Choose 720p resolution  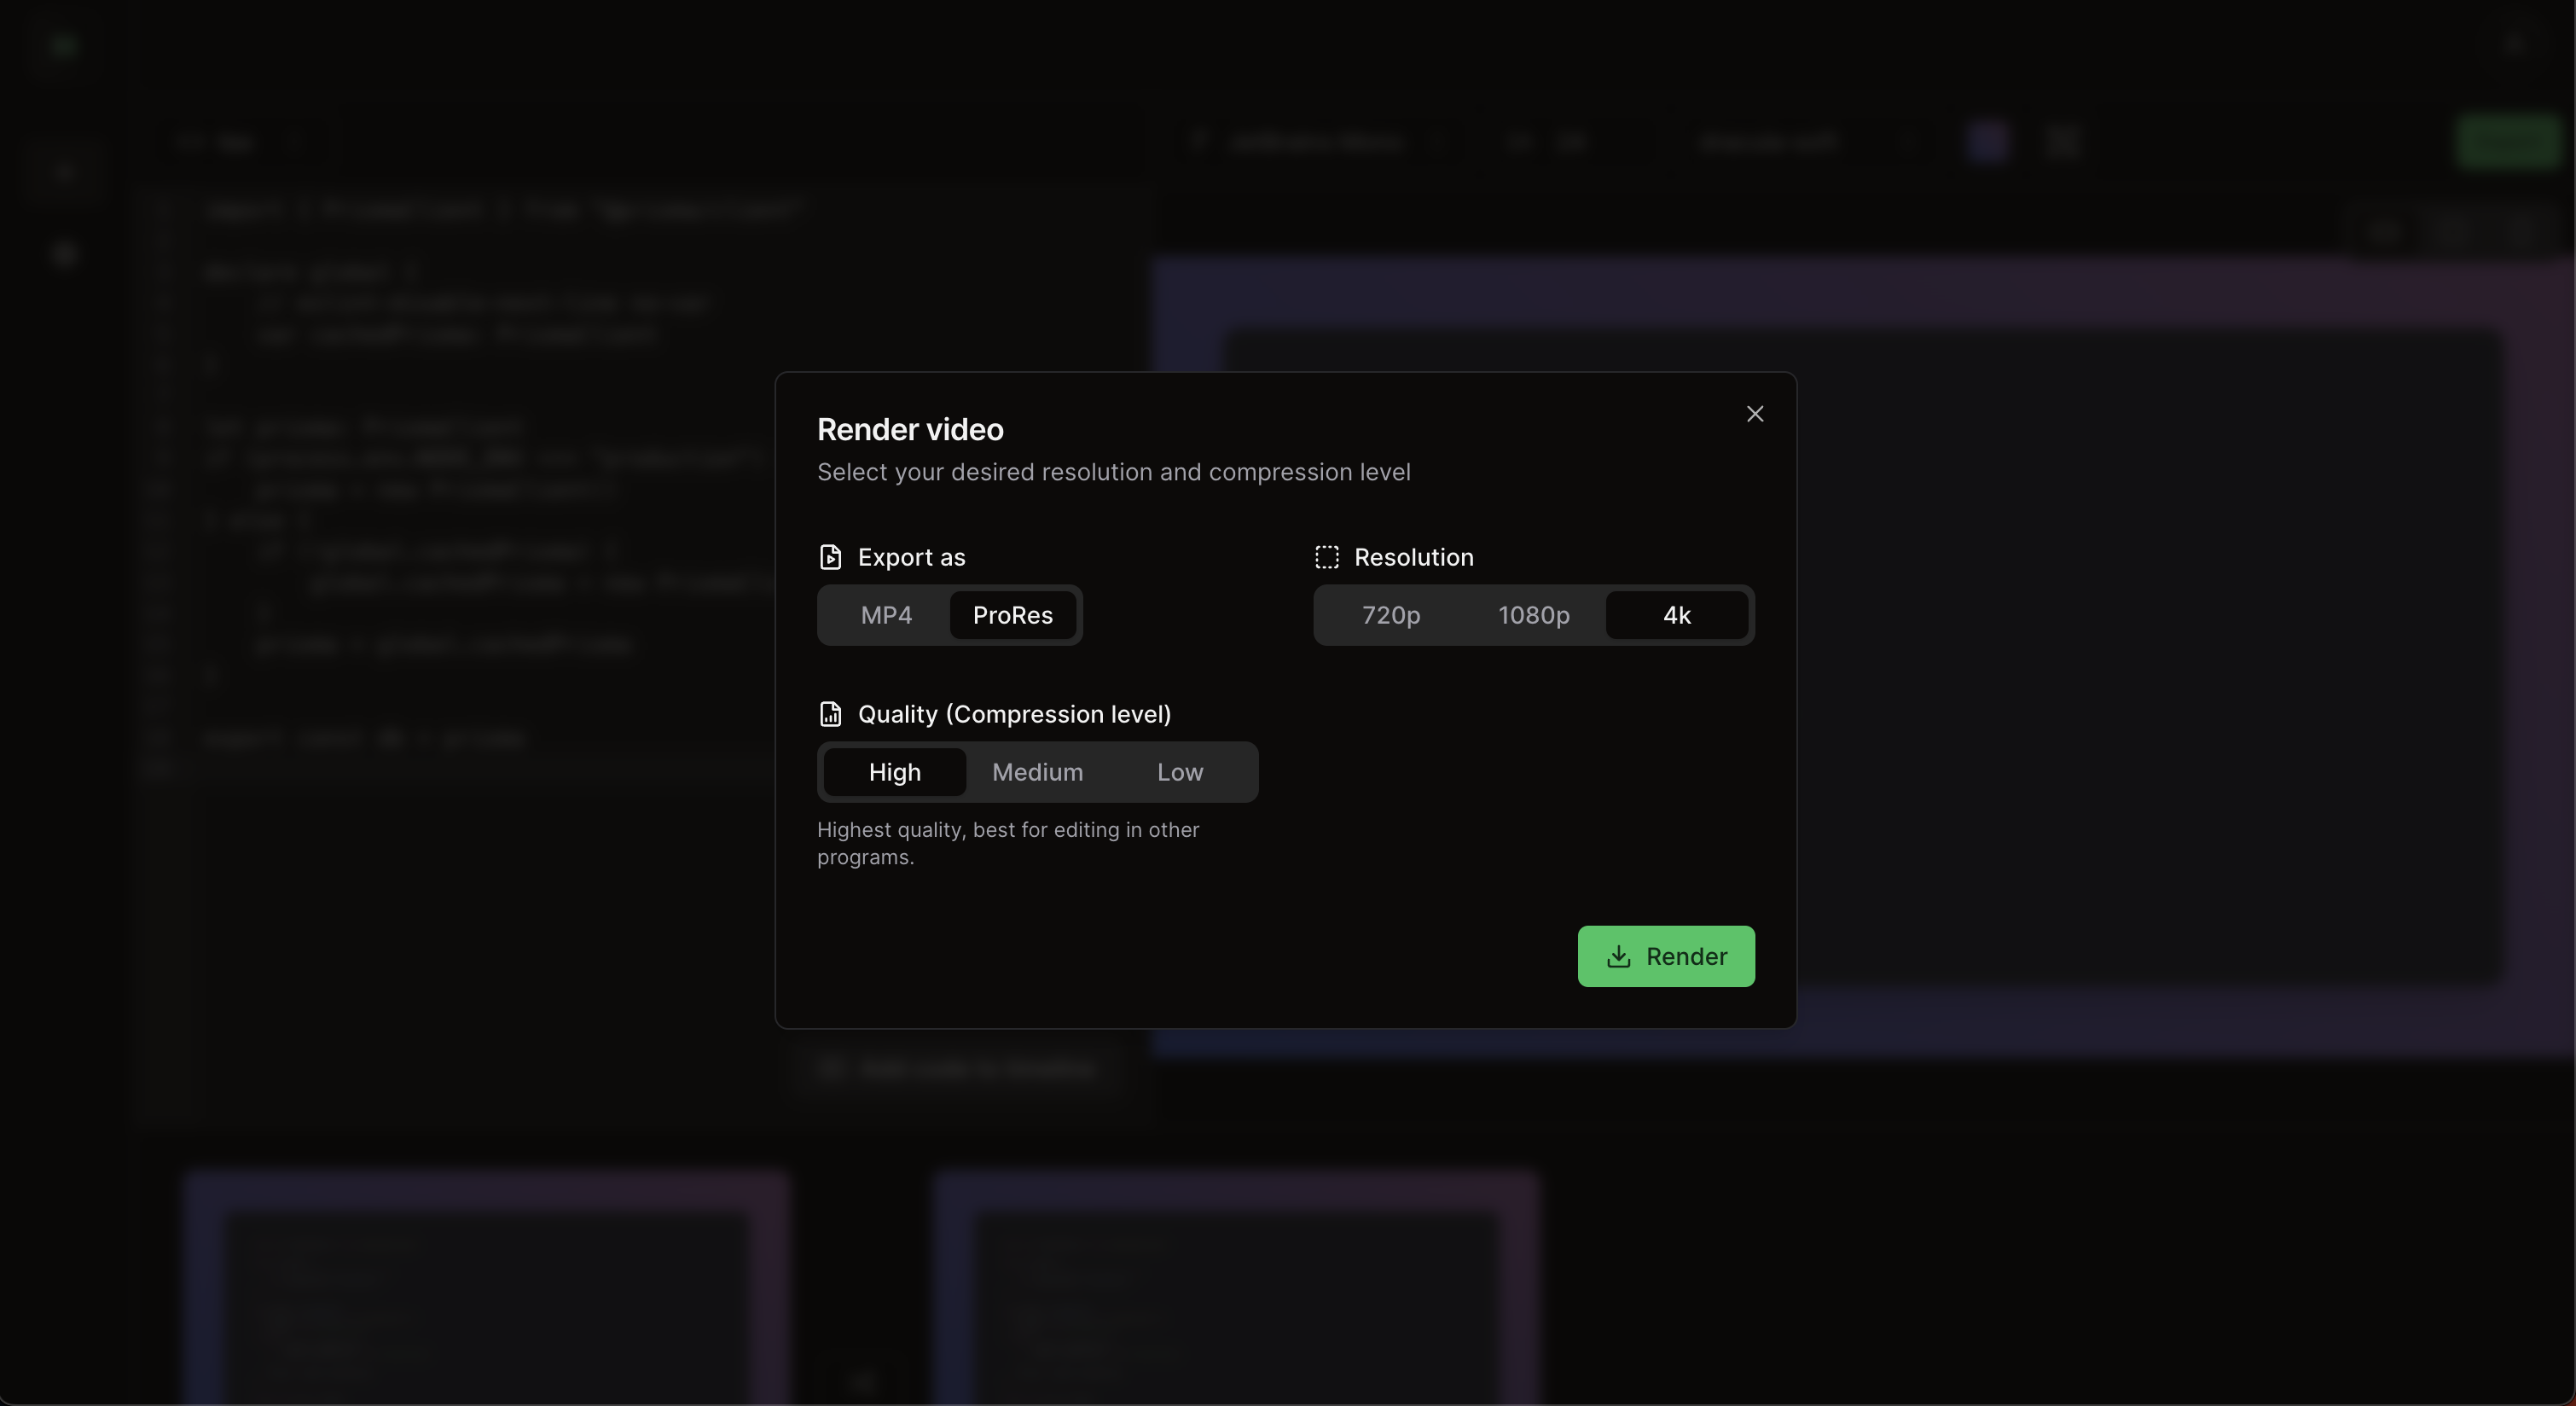click(x=1390, y=615)
